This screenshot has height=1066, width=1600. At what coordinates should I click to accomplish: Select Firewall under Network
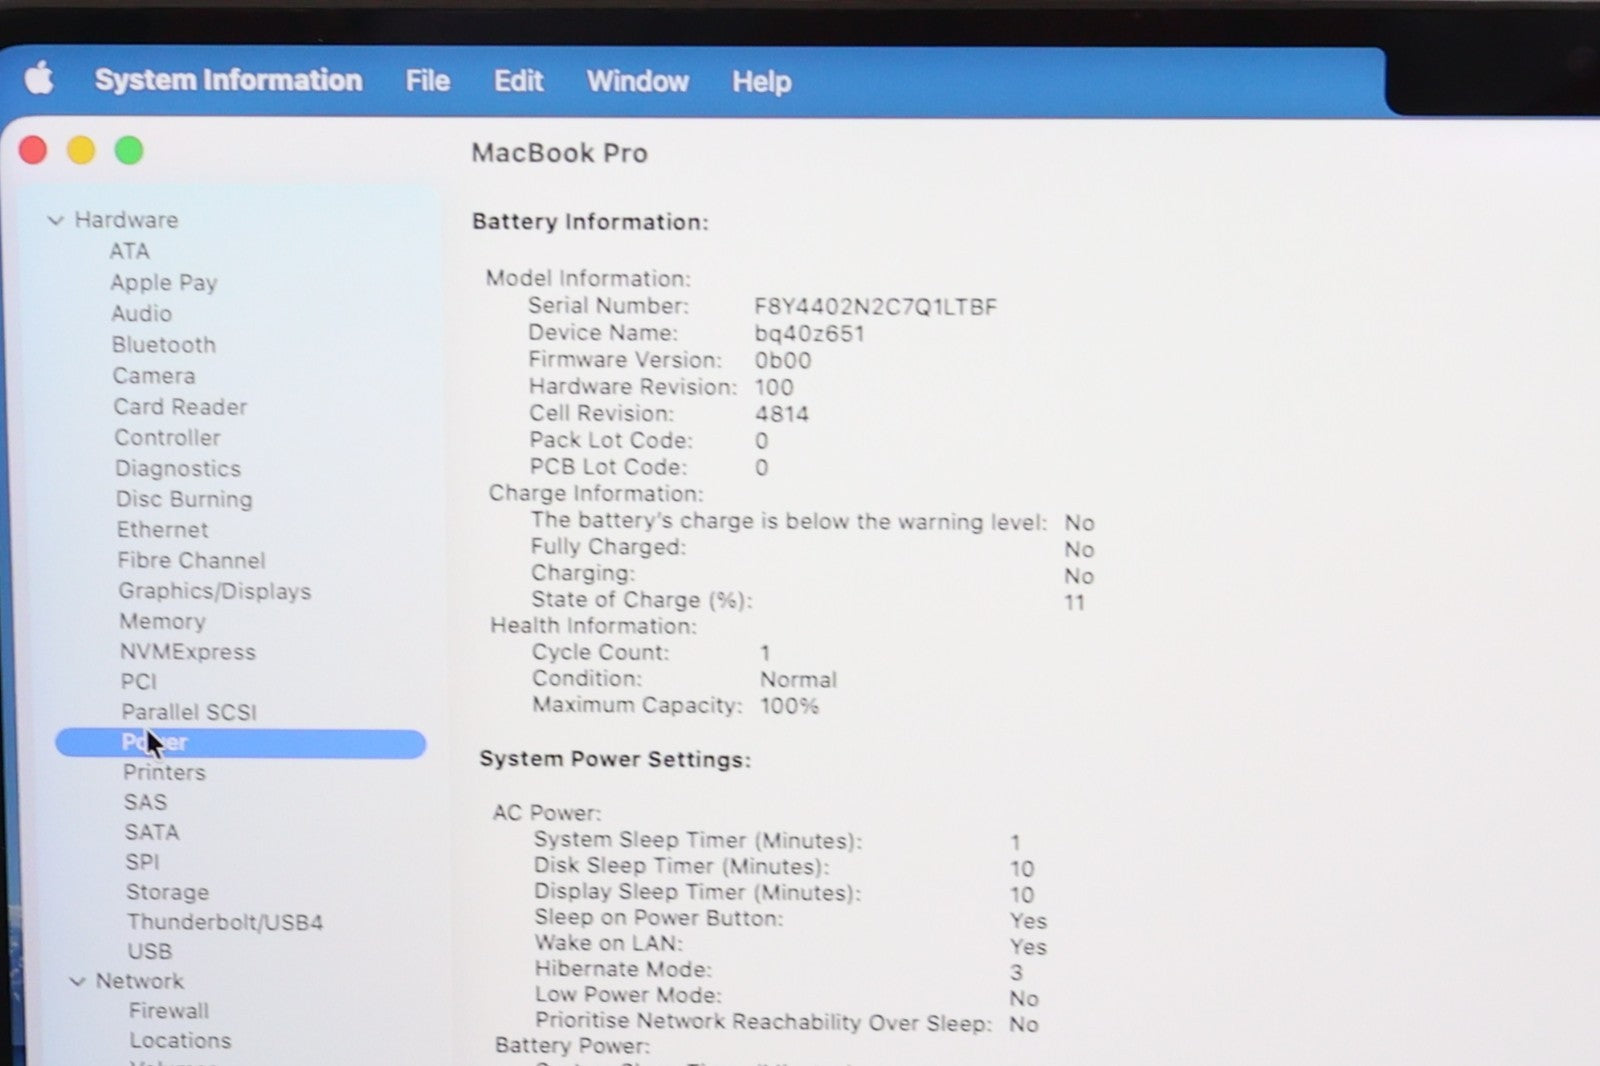[168, 1011]
